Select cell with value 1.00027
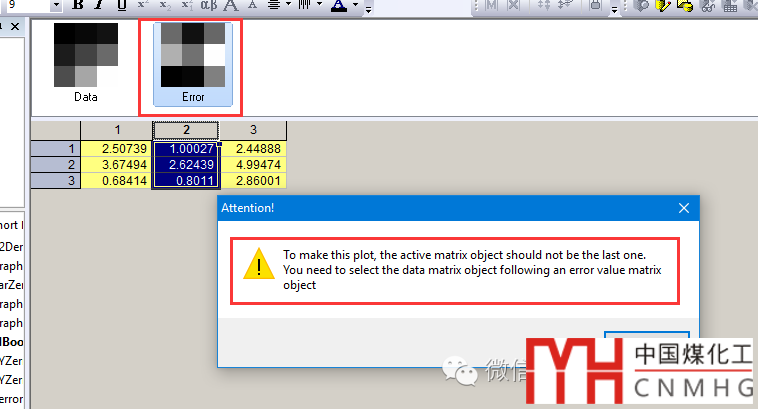The width and height of the screenshot is (758, 409). (186, 148)
